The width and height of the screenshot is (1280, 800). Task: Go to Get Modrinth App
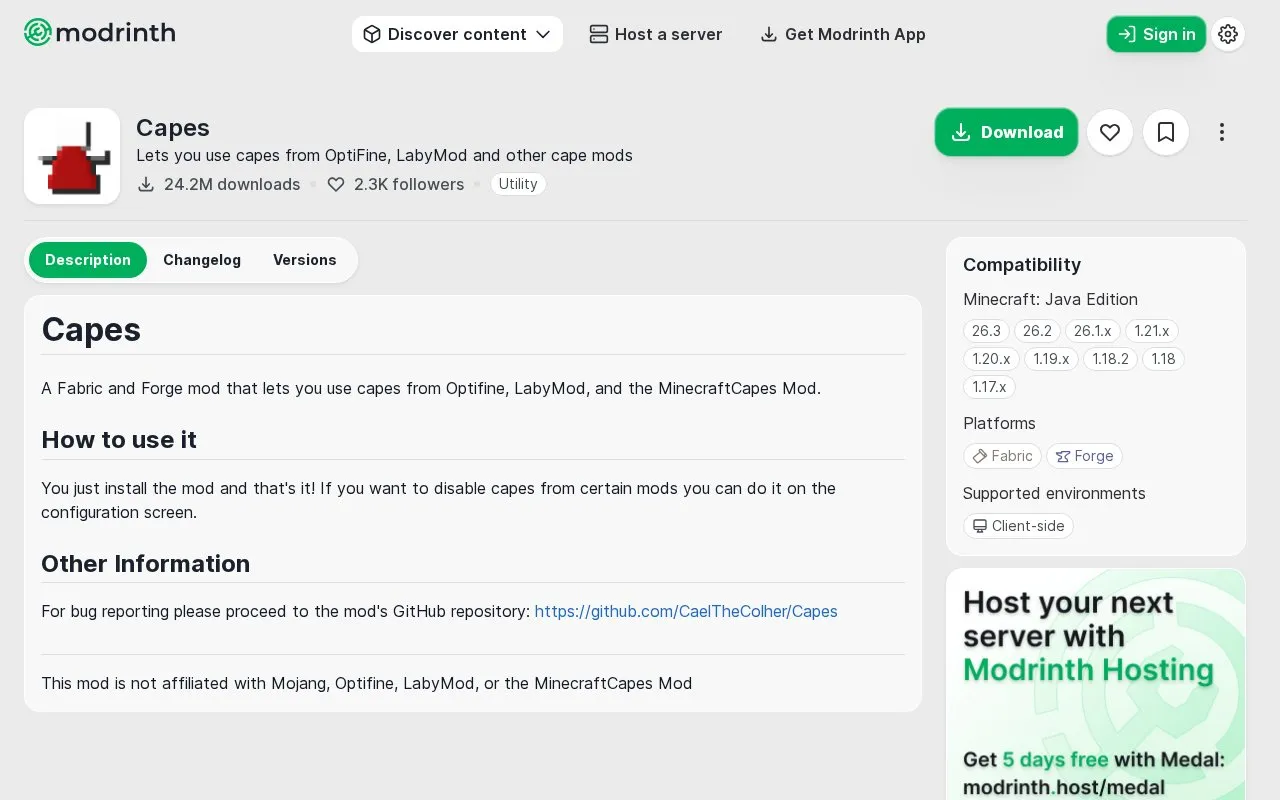843,34
